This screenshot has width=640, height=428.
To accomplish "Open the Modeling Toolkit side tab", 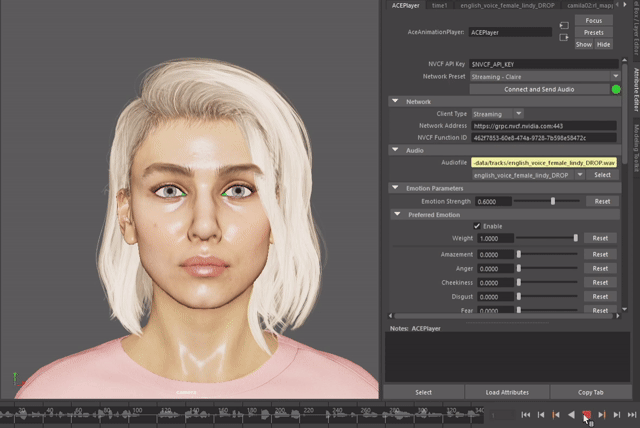I will 636,148.
